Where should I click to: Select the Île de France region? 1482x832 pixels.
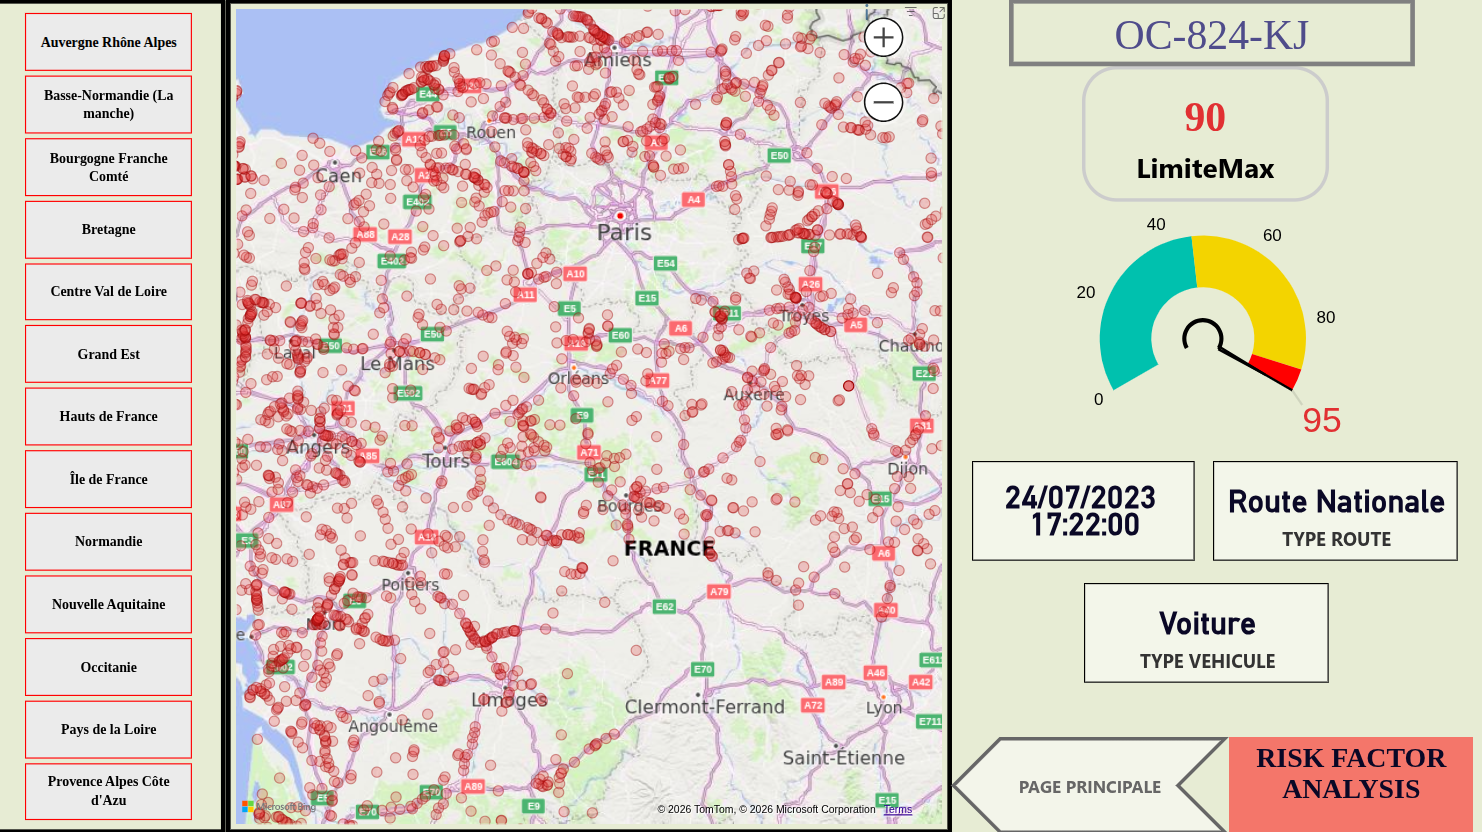coord(108,480)
